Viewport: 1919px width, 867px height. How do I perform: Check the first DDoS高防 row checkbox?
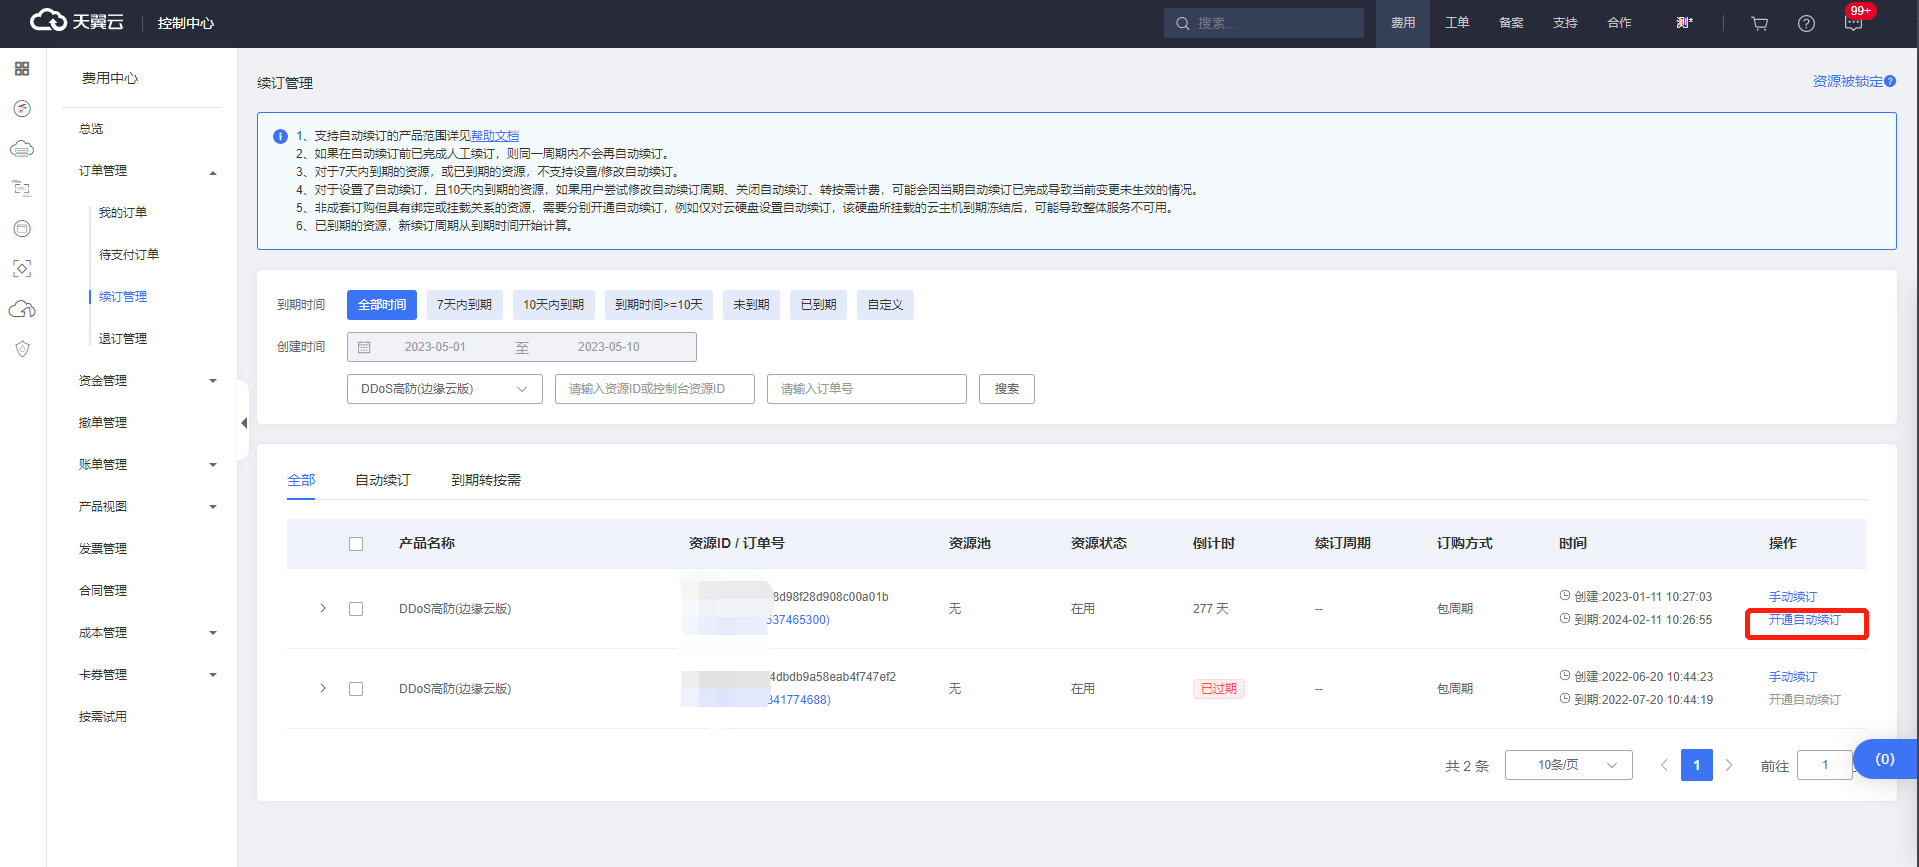[x=356, y=609]
